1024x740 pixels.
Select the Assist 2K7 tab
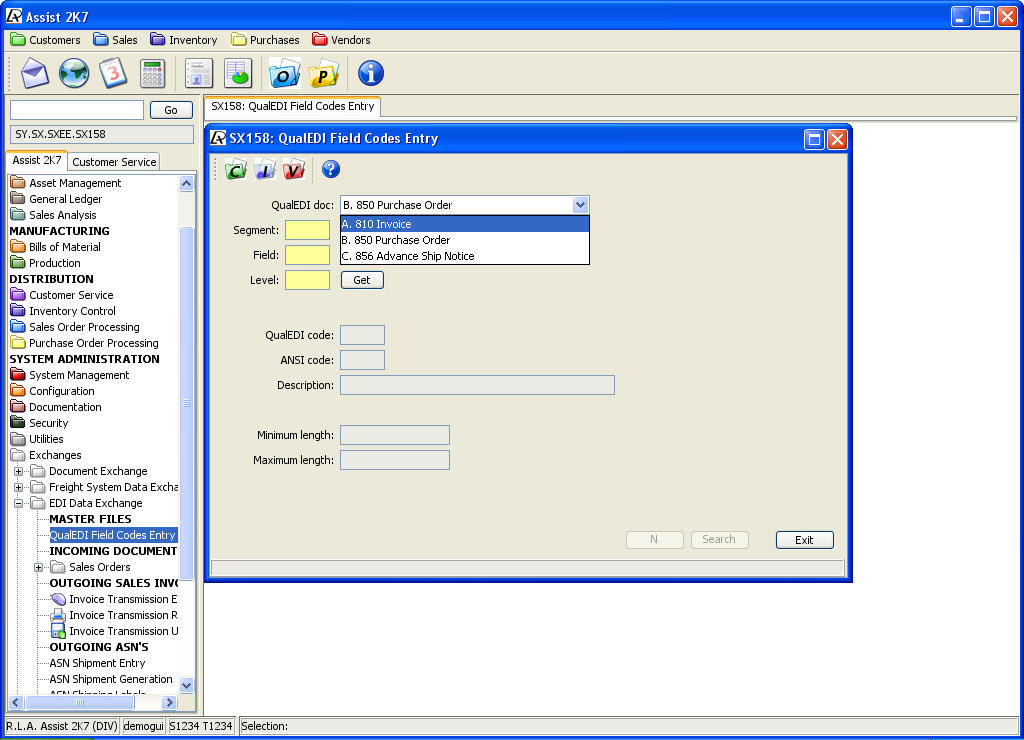[37, 161]
